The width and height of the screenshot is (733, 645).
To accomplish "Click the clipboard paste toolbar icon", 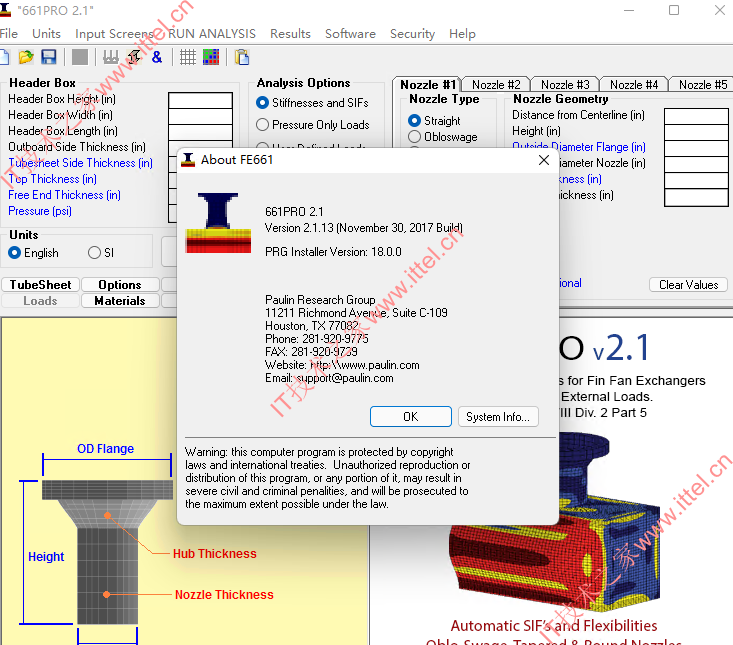I will pyautogui.click(x=242, y=57).
